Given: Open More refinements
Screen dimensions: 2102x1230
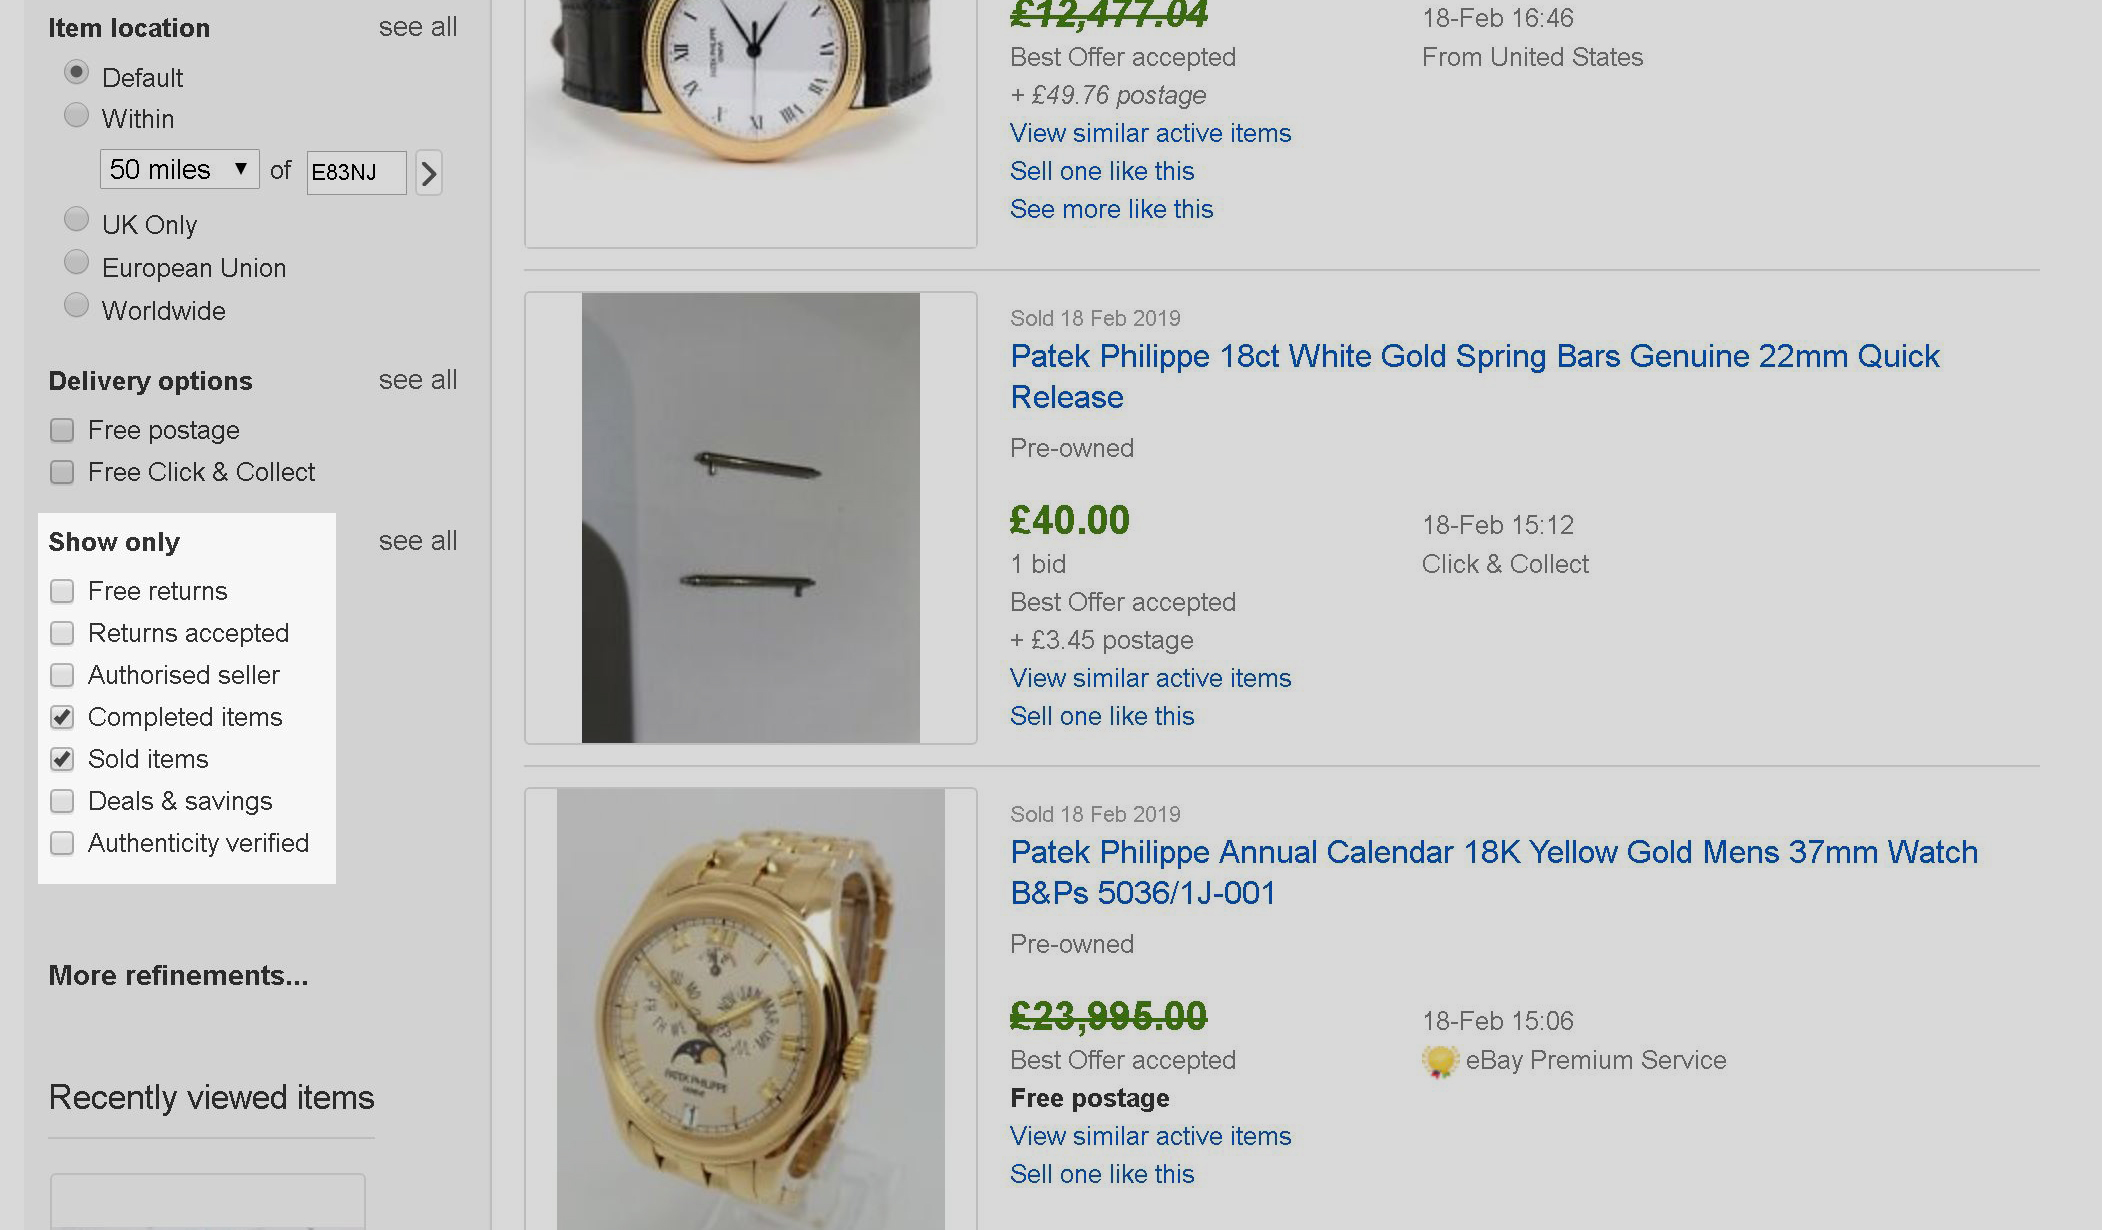Looking at the screenshot, I should (178, 975).
